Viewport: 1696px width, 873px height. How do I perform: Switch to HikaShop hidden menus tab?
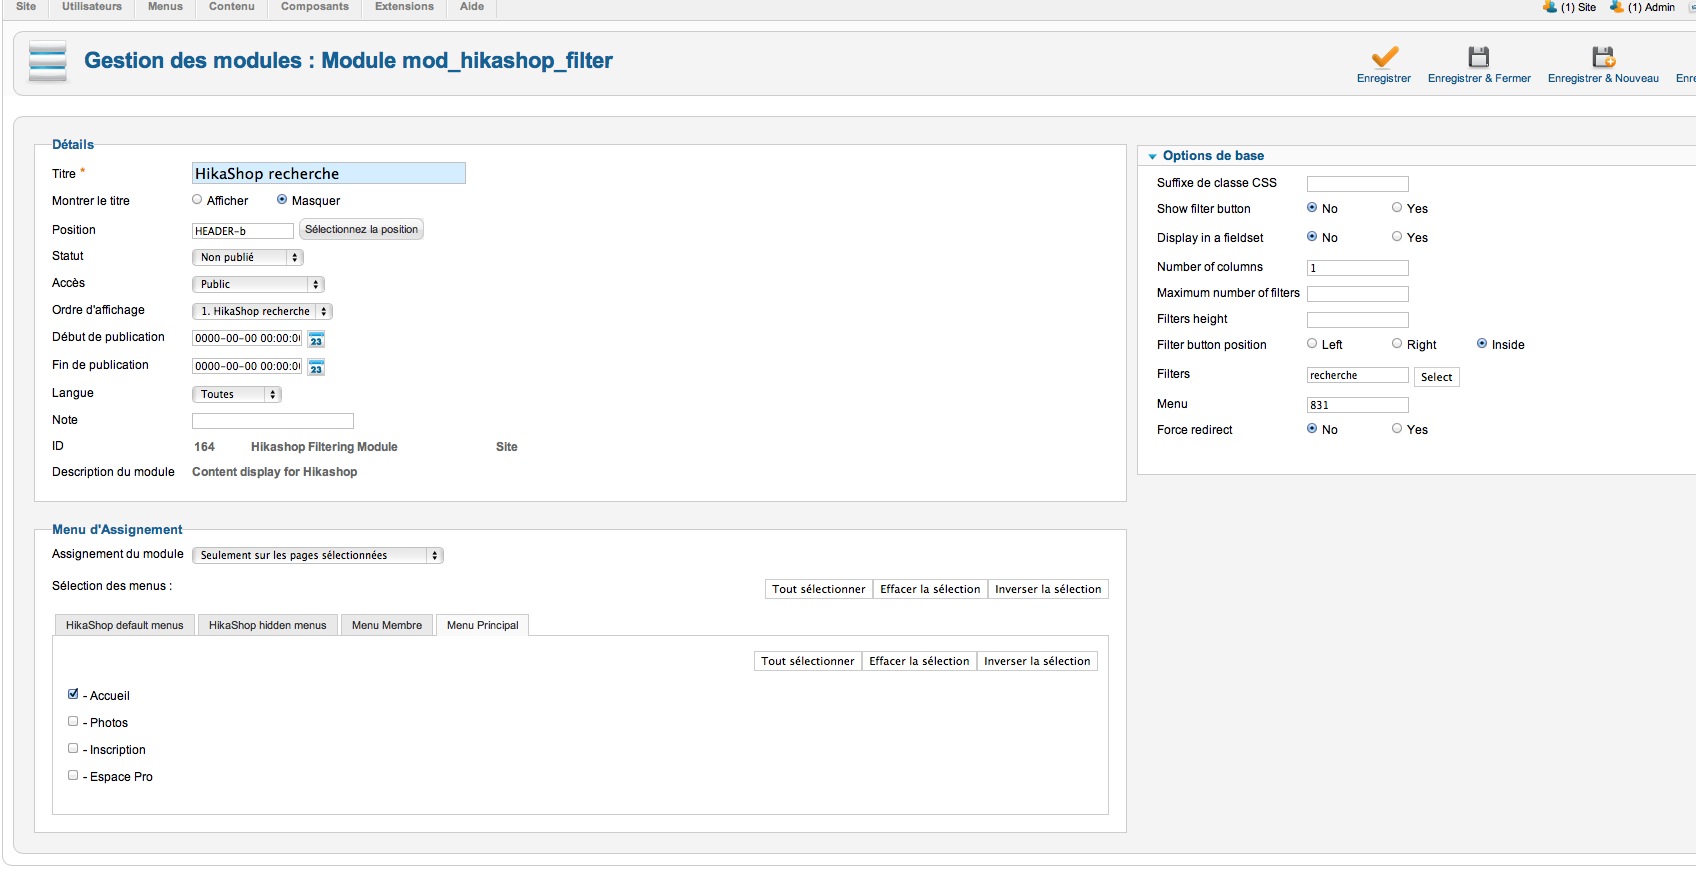tap(268, 625)
